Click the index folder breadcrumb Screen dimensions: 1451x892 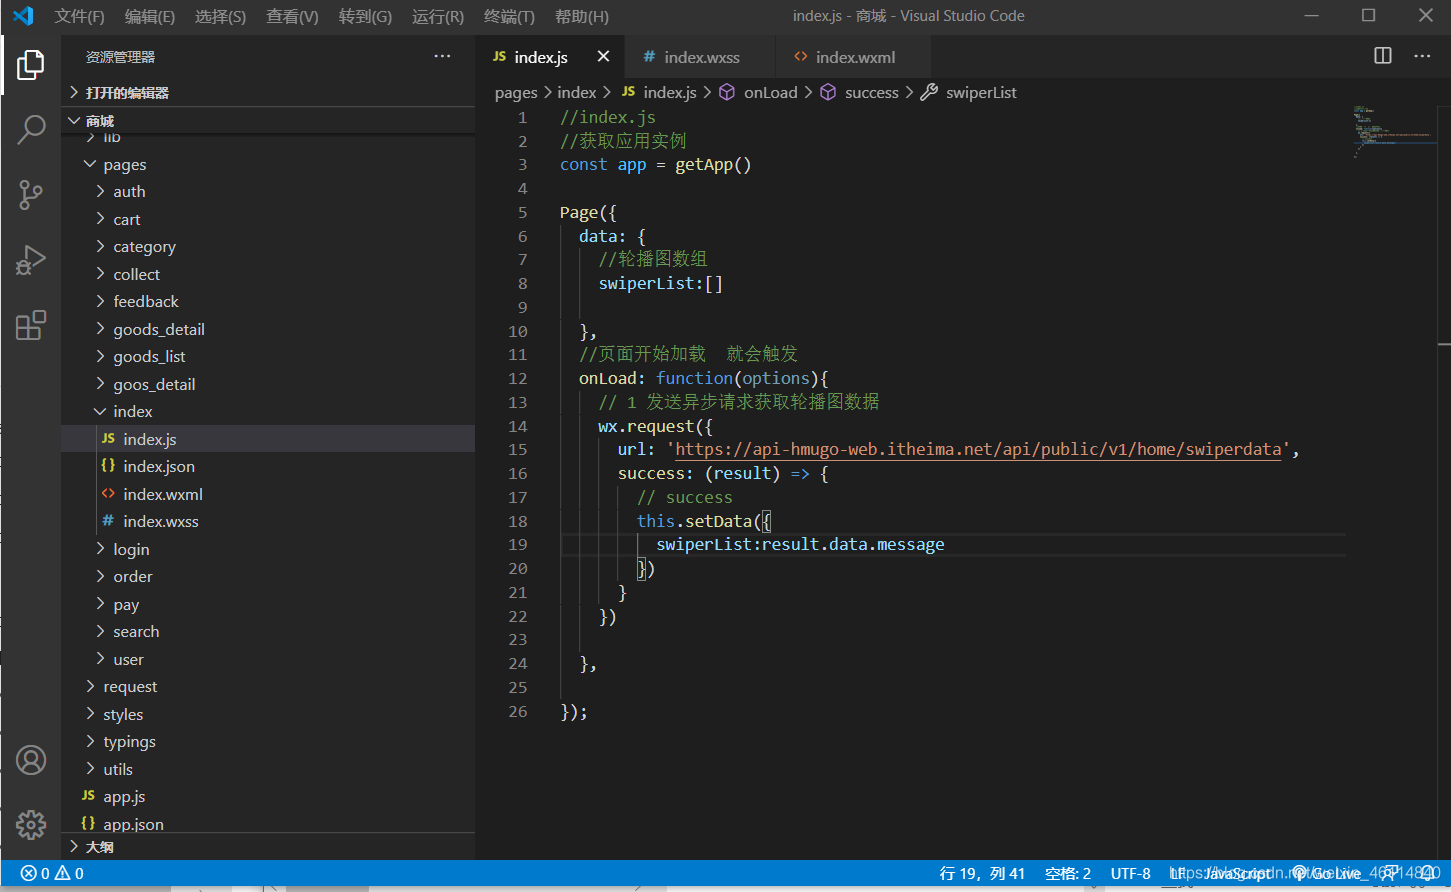pos(576,92)
